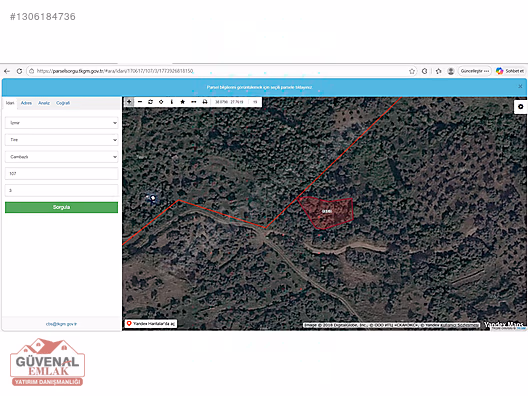The width and height of the screenshot is (528, 396).
Task: Click the refresh map tool icon
Action: (x=151, y=102)
